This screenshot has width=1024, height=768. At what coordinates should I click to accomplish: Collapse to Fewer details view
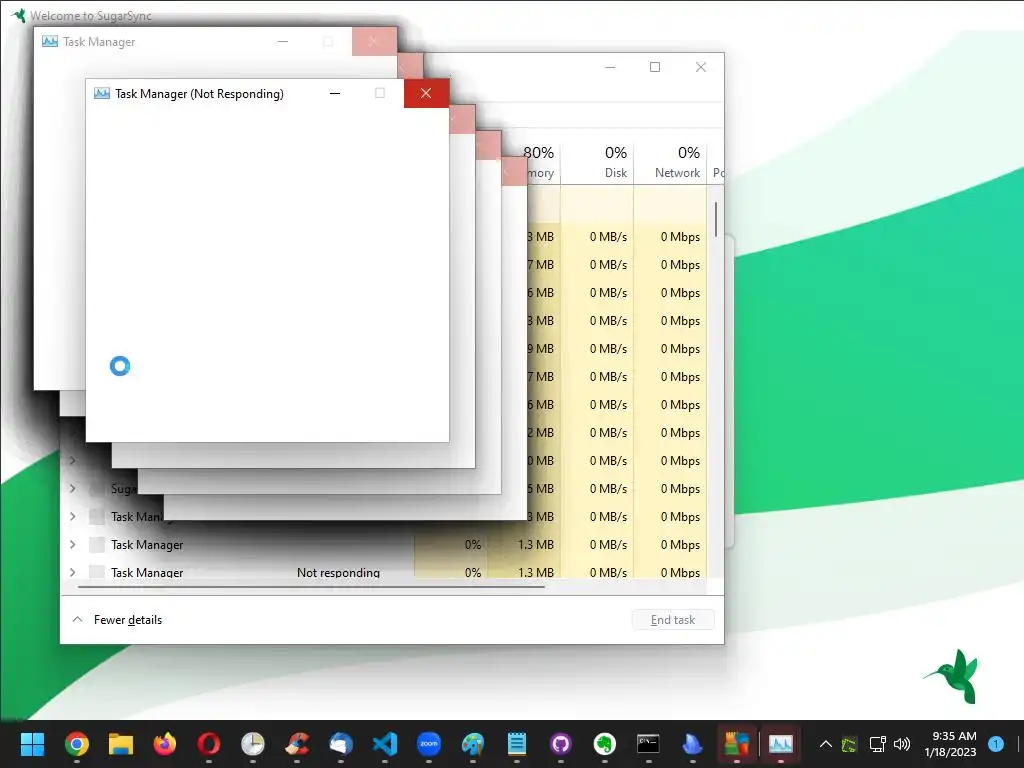[x=118, y=620]
